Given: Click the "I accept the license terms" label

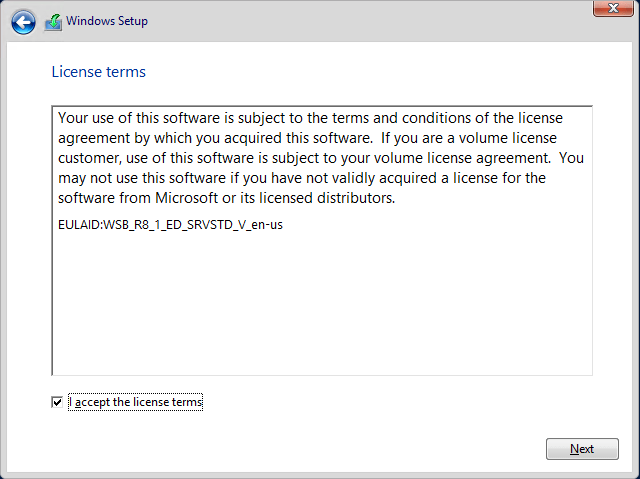Looking at the screenshot, I should (136, 402).
